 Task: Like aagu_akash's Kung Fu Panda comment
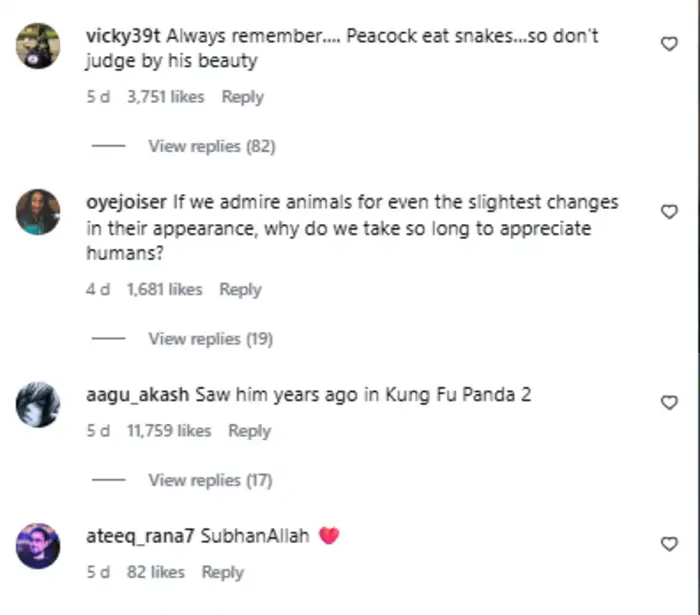(670, 402)
